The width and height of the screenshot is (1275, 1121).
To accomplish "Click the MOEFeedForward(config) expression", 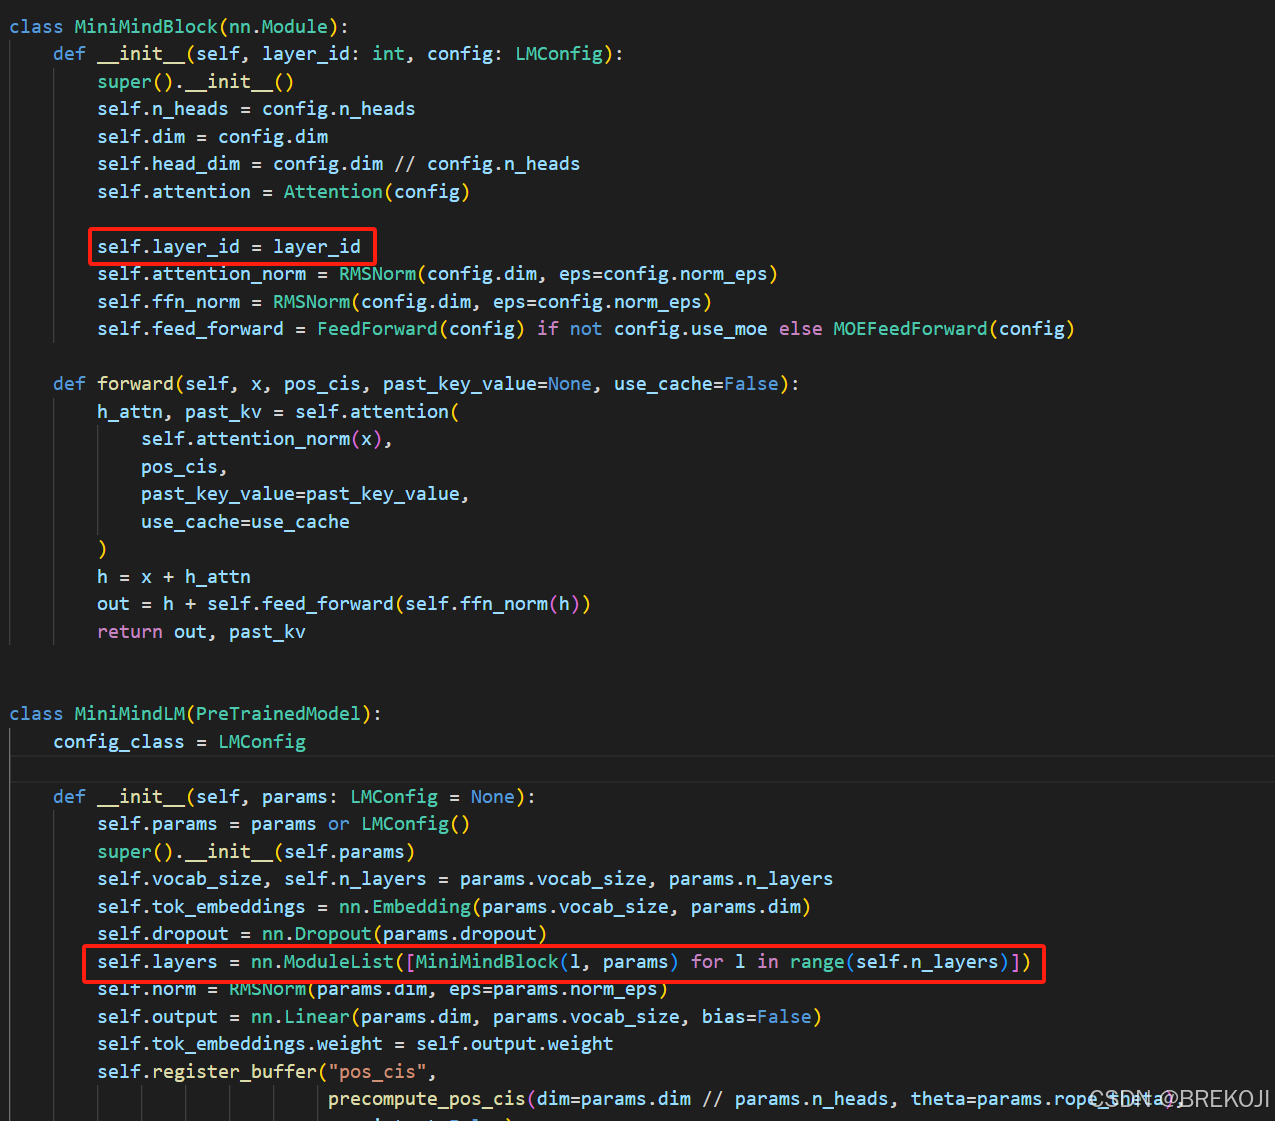I will [955, 328].
